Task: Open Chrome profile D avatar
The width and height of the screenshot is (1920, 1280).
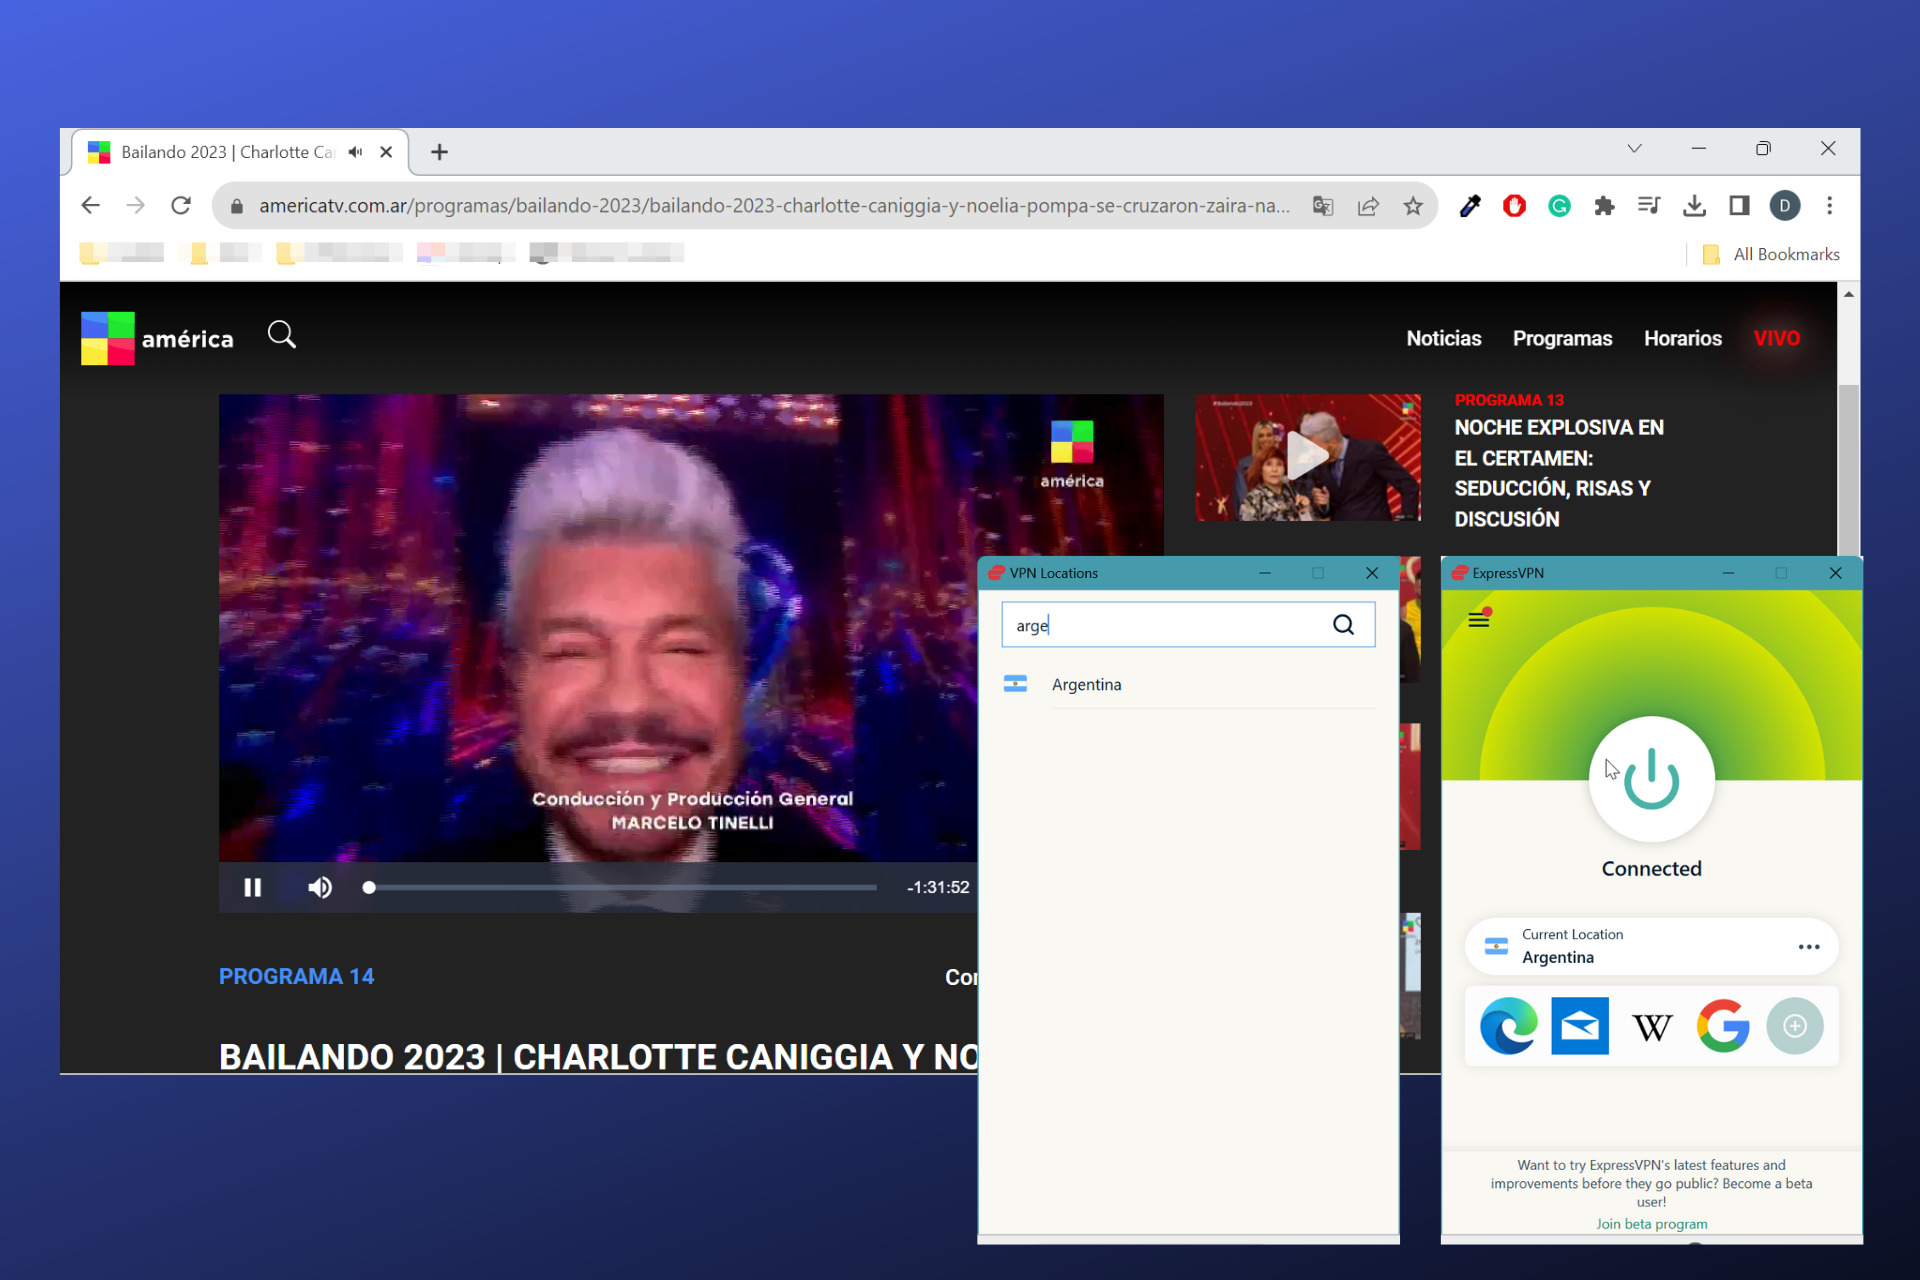Action: pyautogui.click(x=1785, y=206)
